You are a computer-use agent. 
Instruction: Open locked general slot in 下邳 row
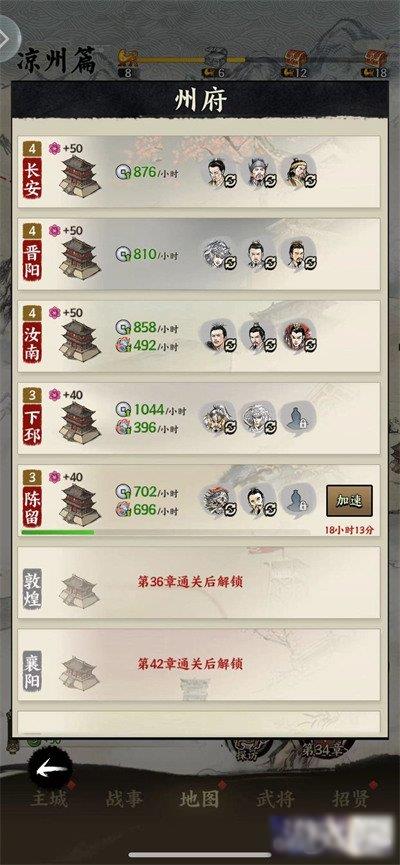tap(298, 418)
